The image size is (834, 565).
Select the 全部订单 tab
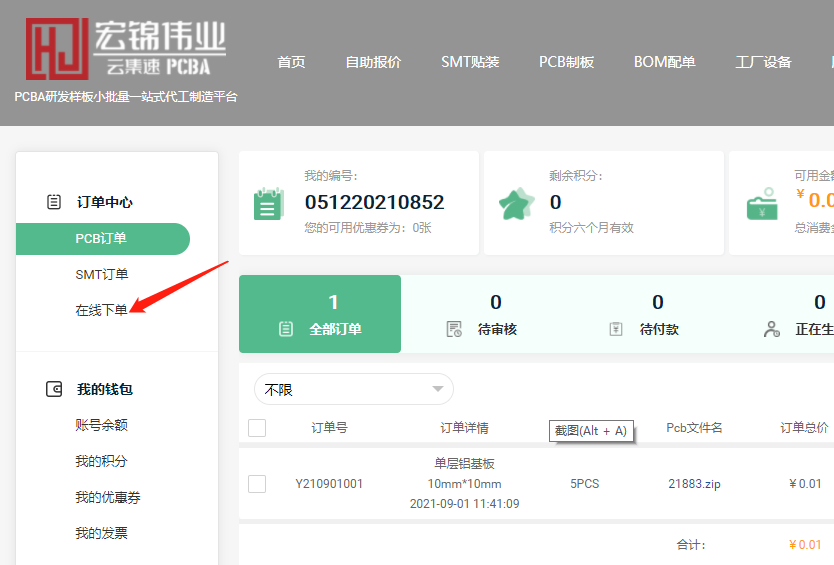pos(320,314)
